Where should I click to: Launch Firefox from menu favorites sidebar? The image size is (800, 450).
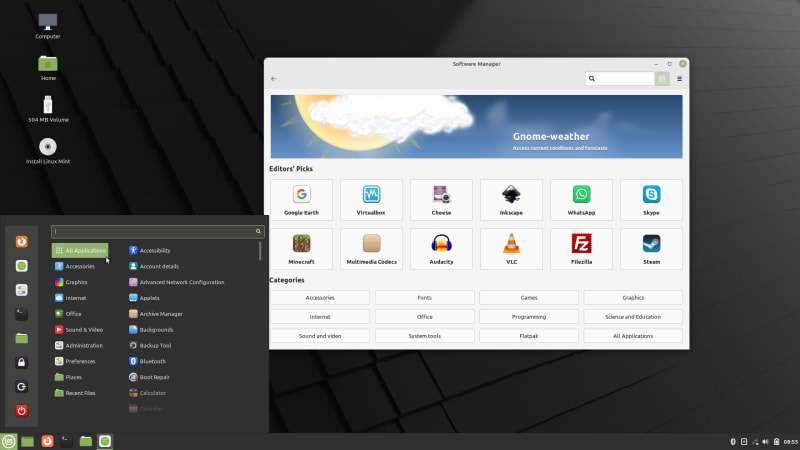tap(21, 241)
